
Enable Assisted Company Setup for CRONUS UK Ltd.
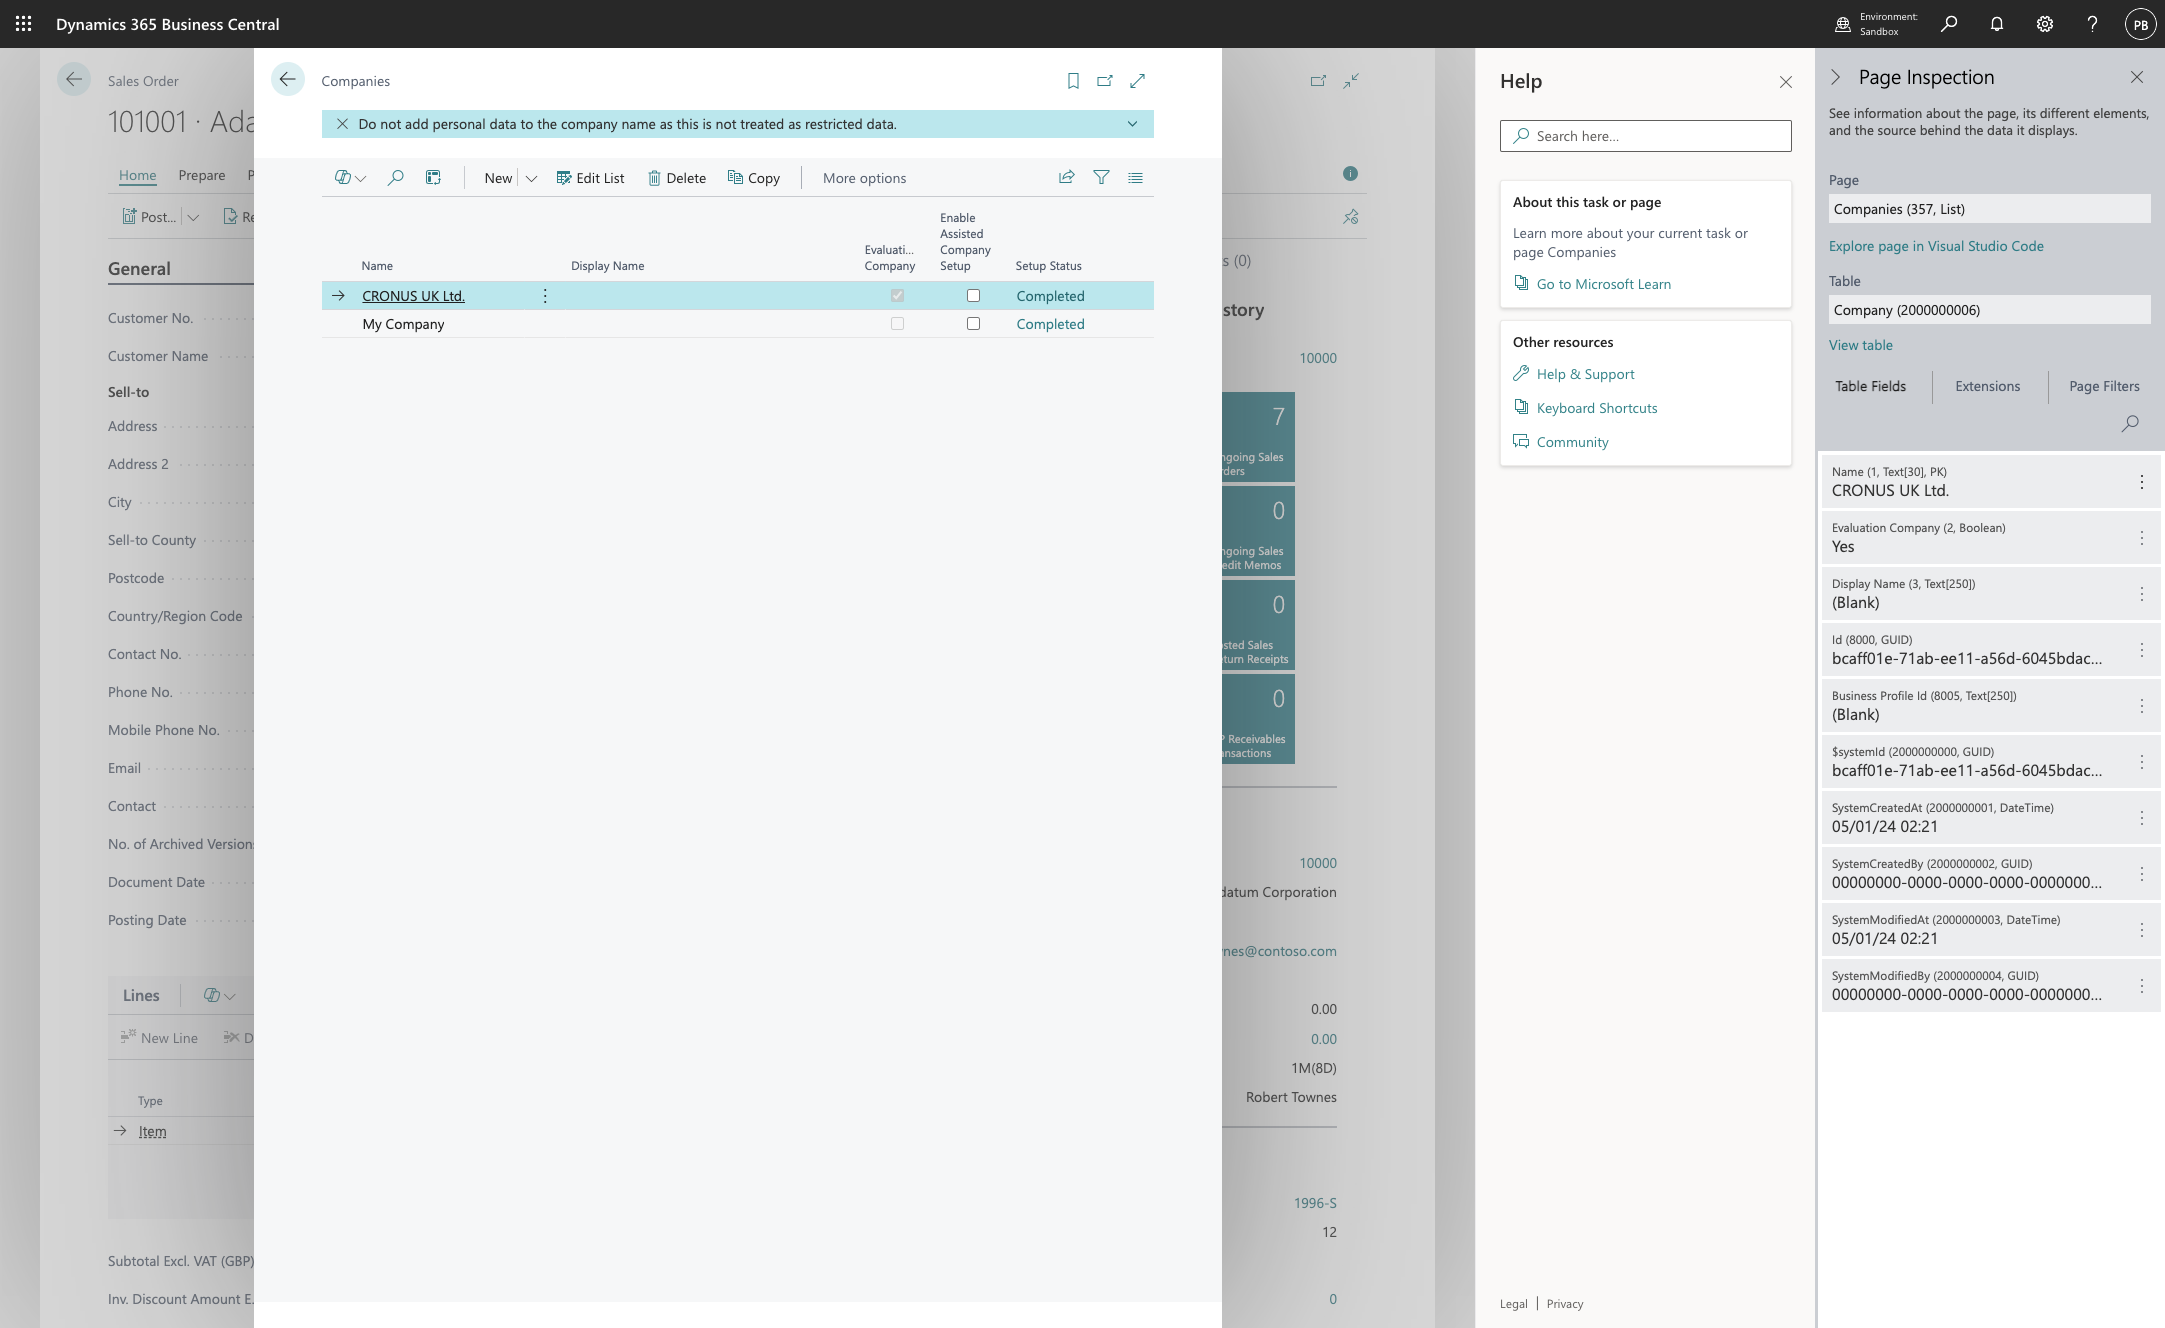pos(973,296)
